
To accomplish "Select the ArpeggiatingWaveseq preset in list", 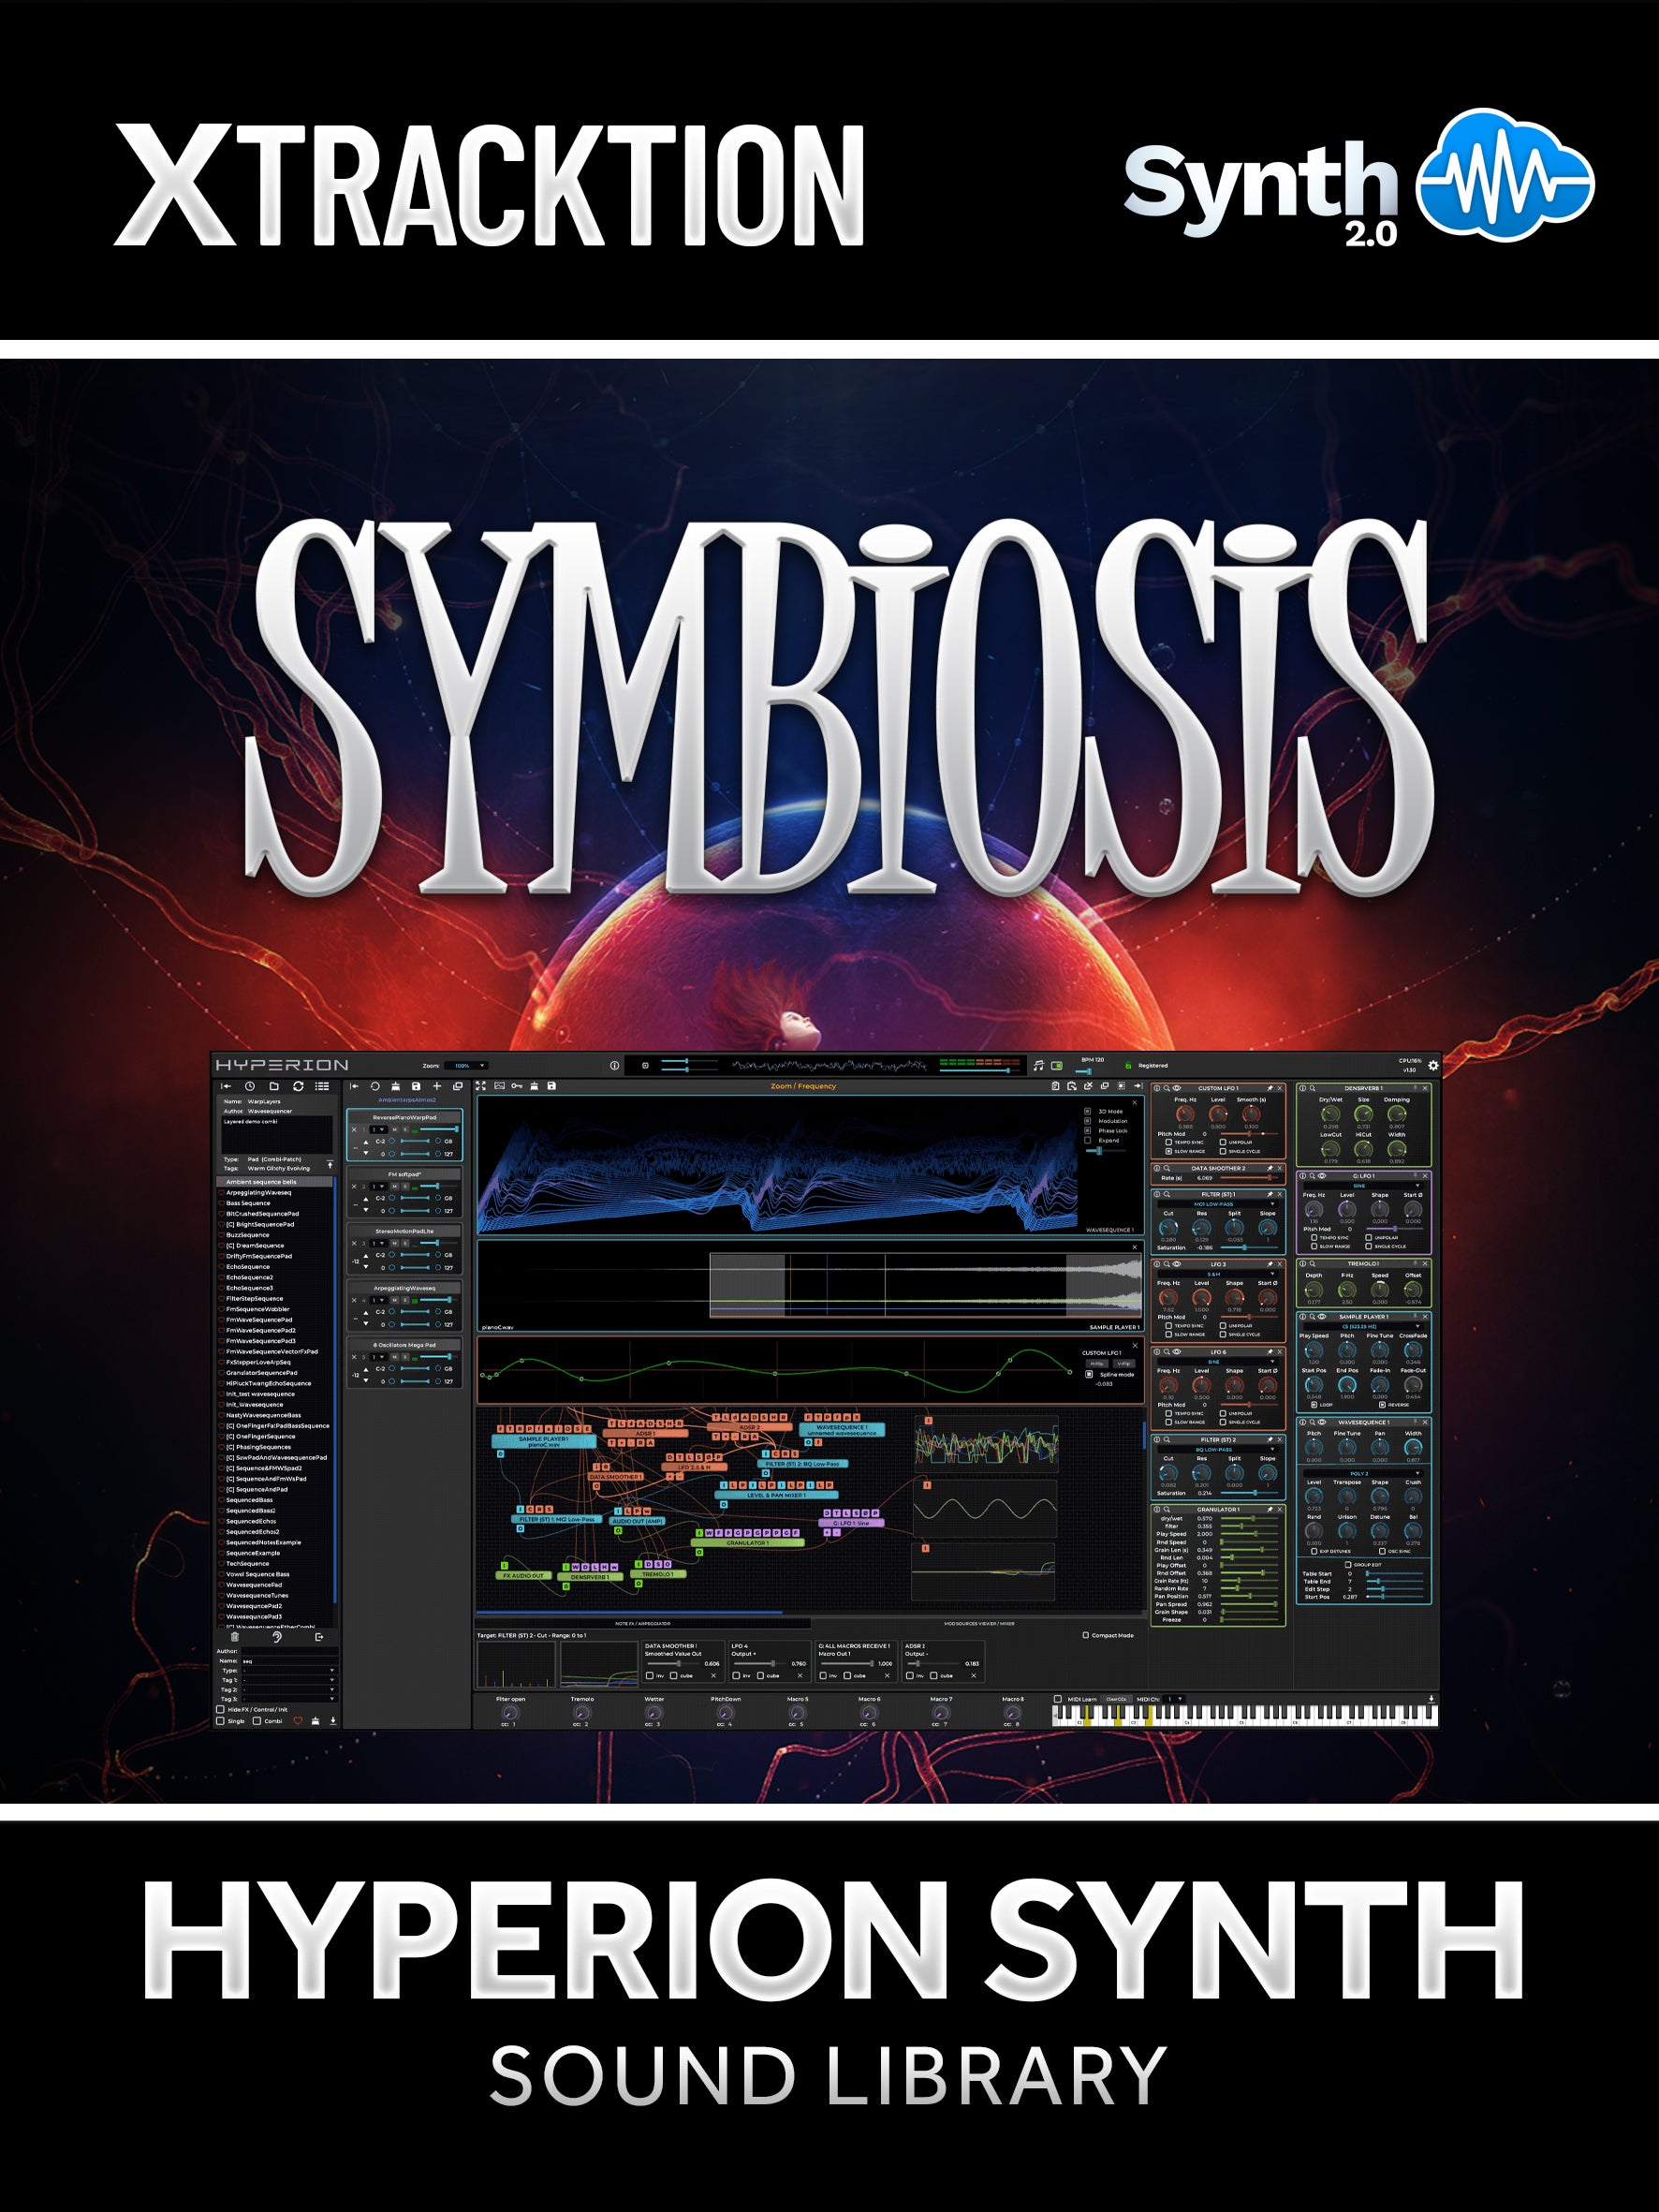I will pyautogui.click(x=275, y=1193).
